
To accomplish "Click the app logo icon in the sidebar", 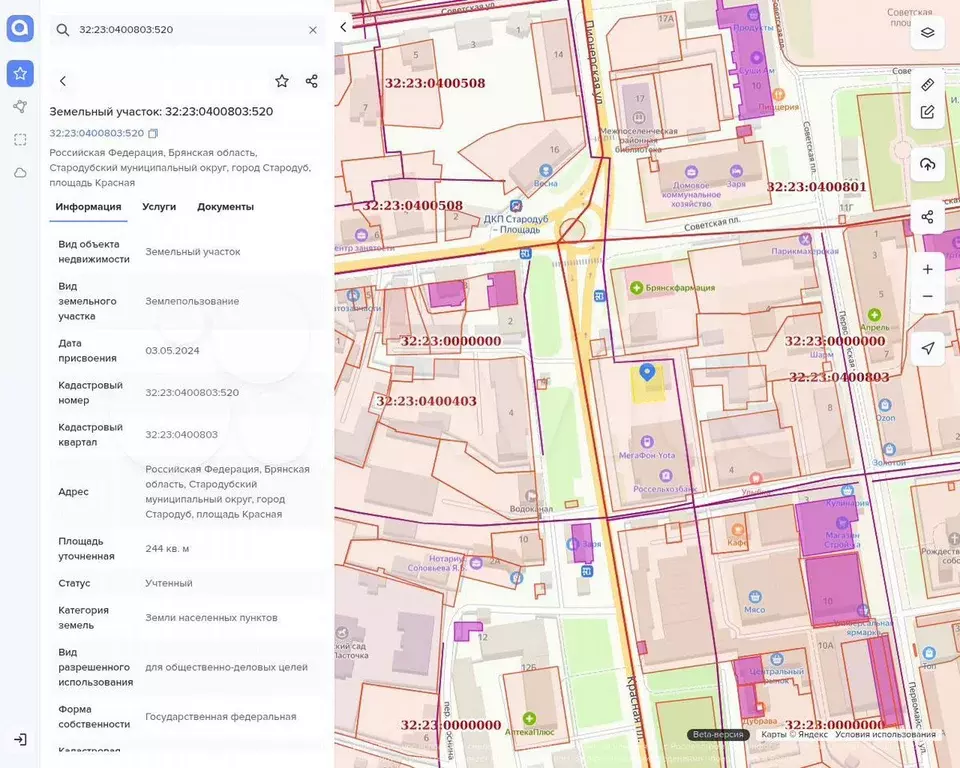I will [20, 28].
